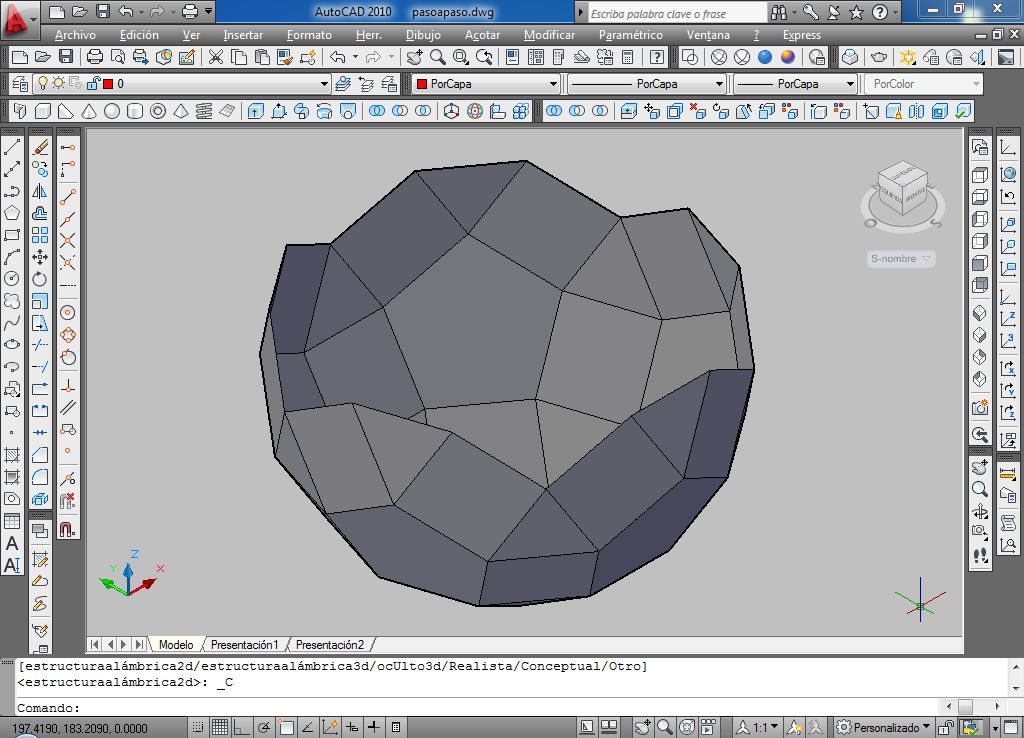Click the Plot (printer) icon
The image size is (1024, 738).
tap(97, 58)
